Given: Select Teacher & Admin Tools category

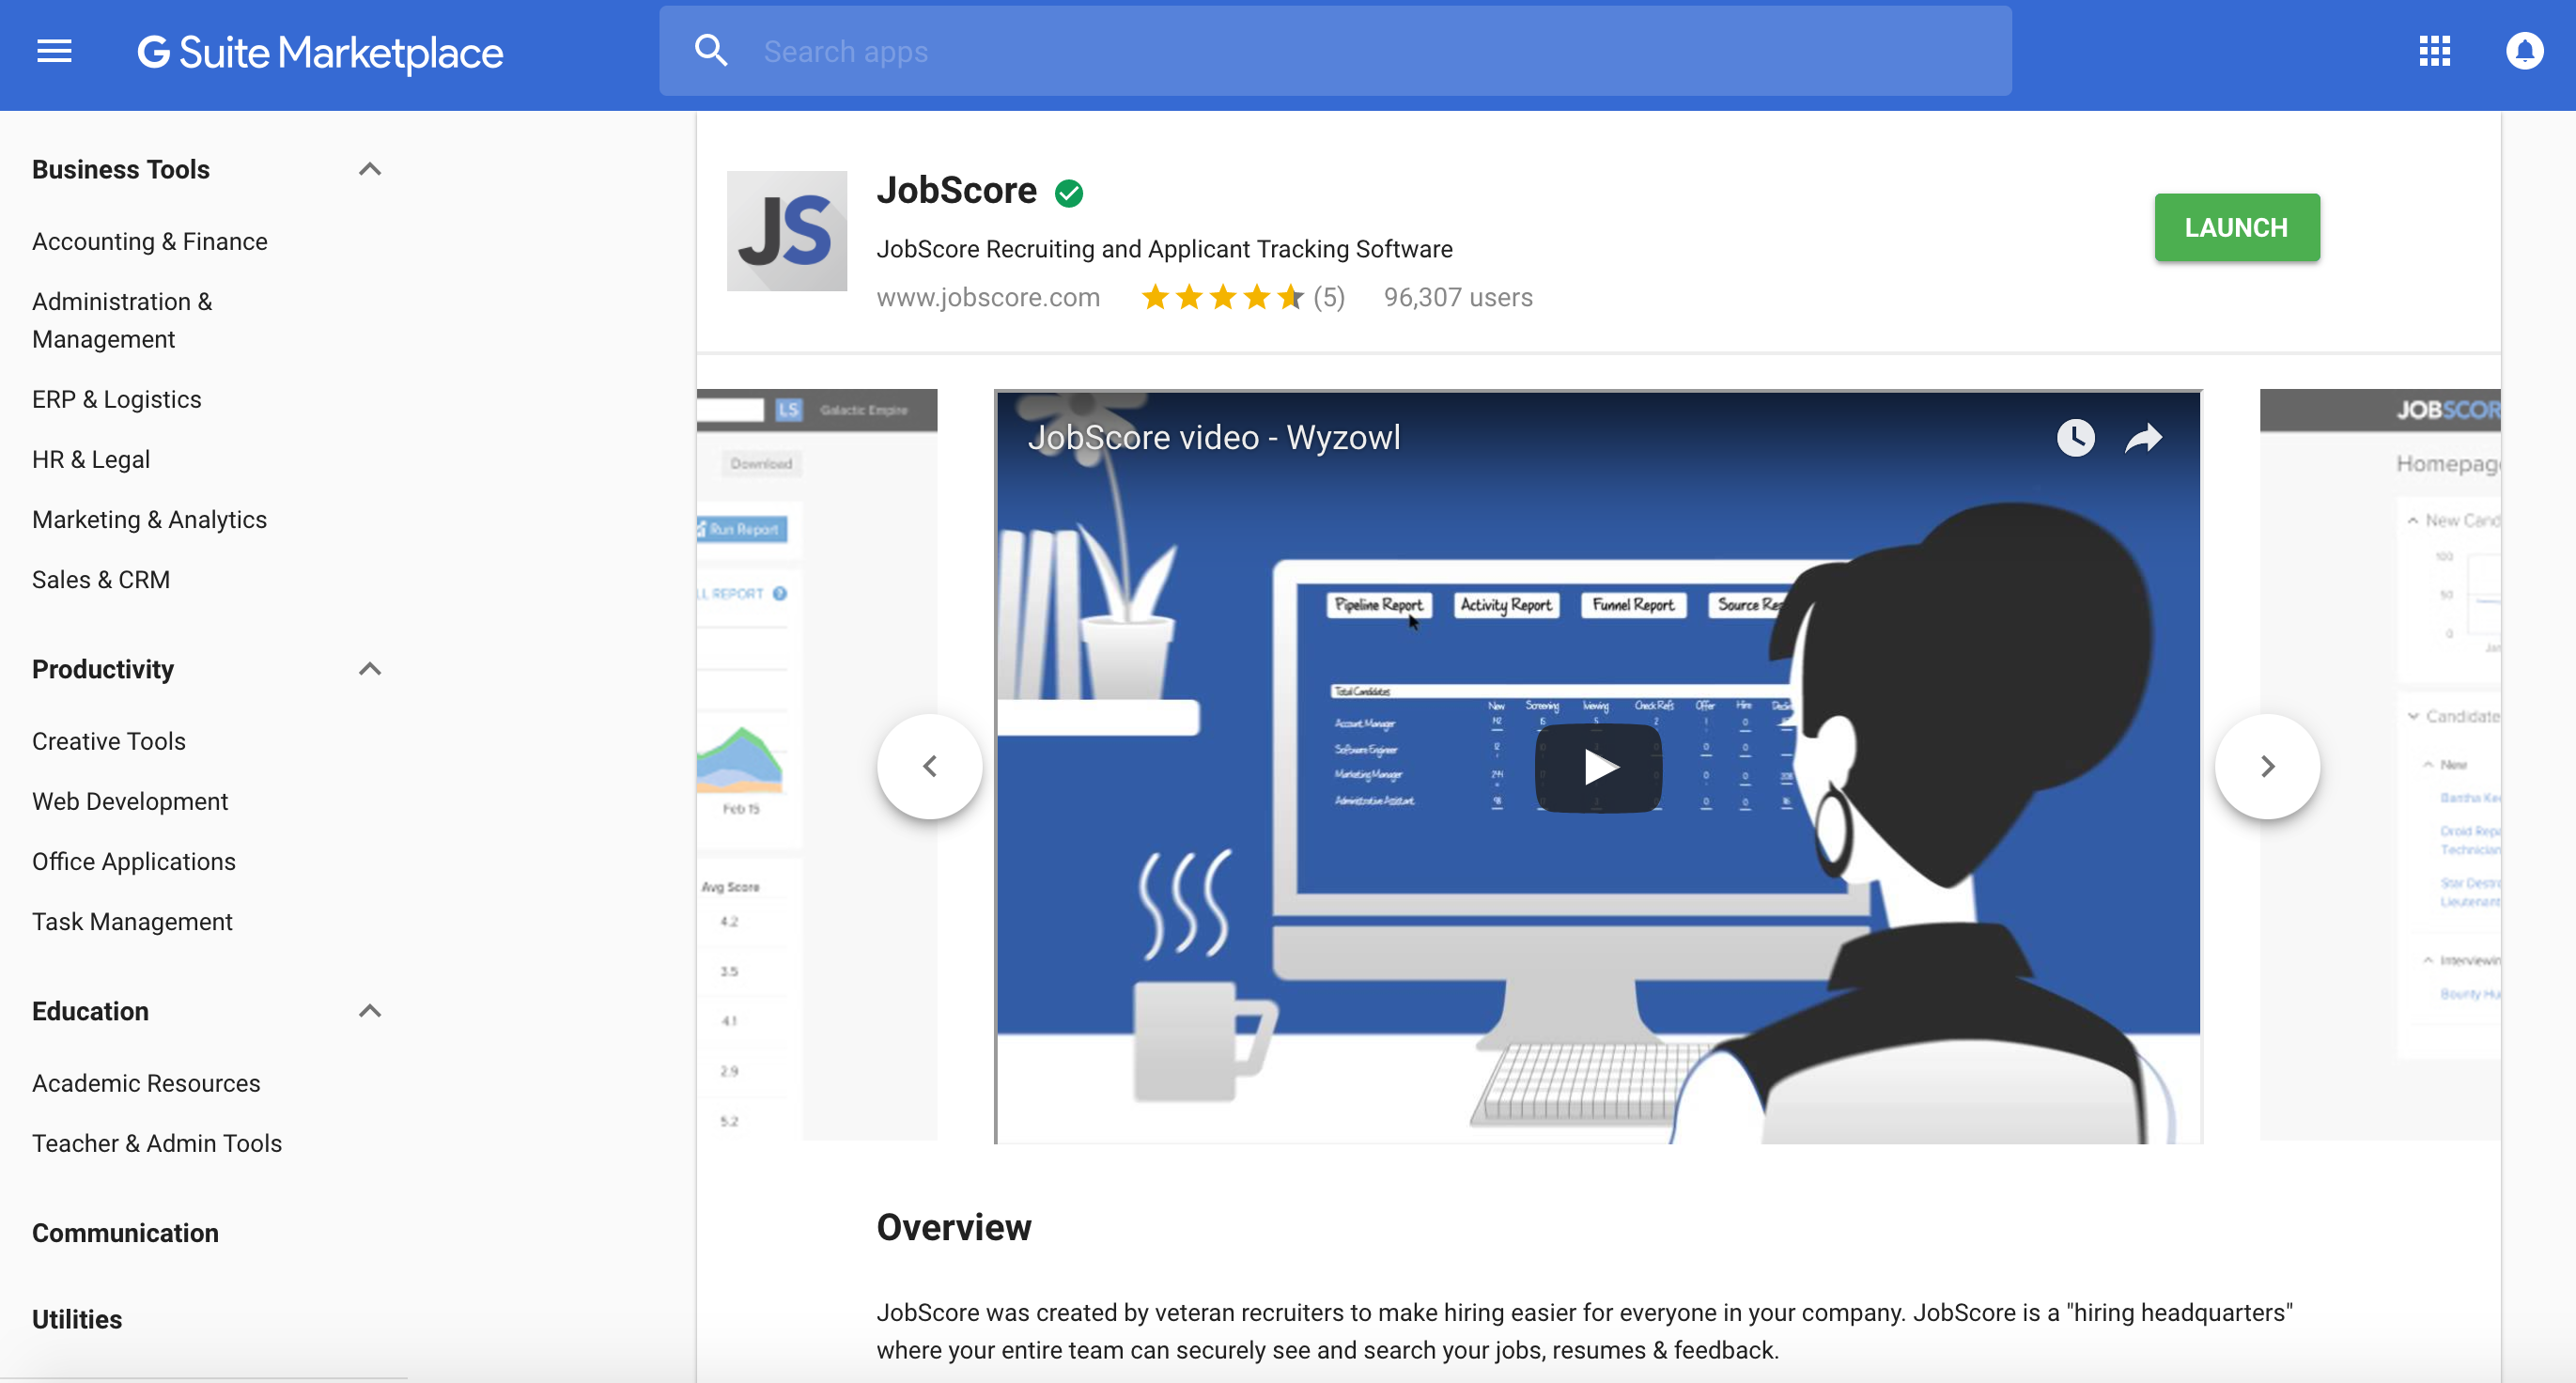Looking at the screenshot, I should tap(157, 1143).
